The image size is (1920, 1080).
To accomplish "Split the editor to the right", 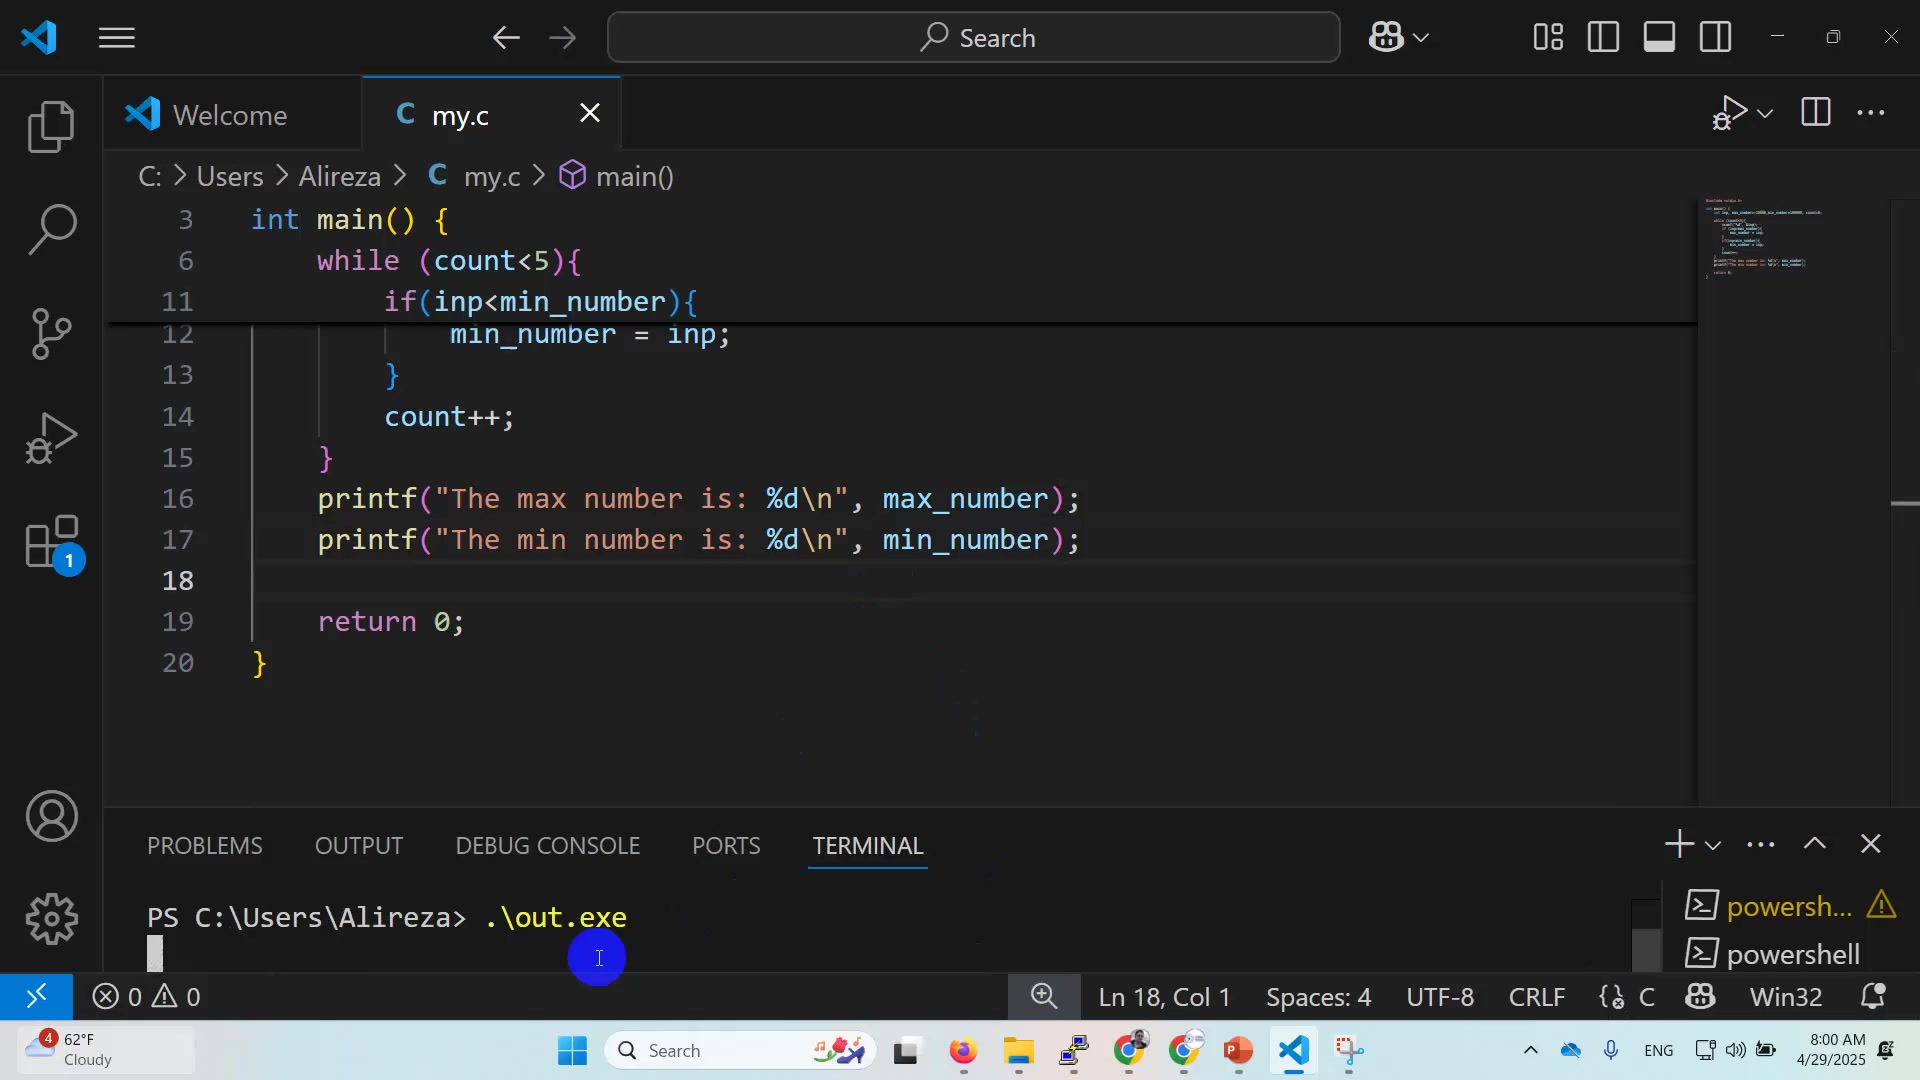I will coord(1815,112).
